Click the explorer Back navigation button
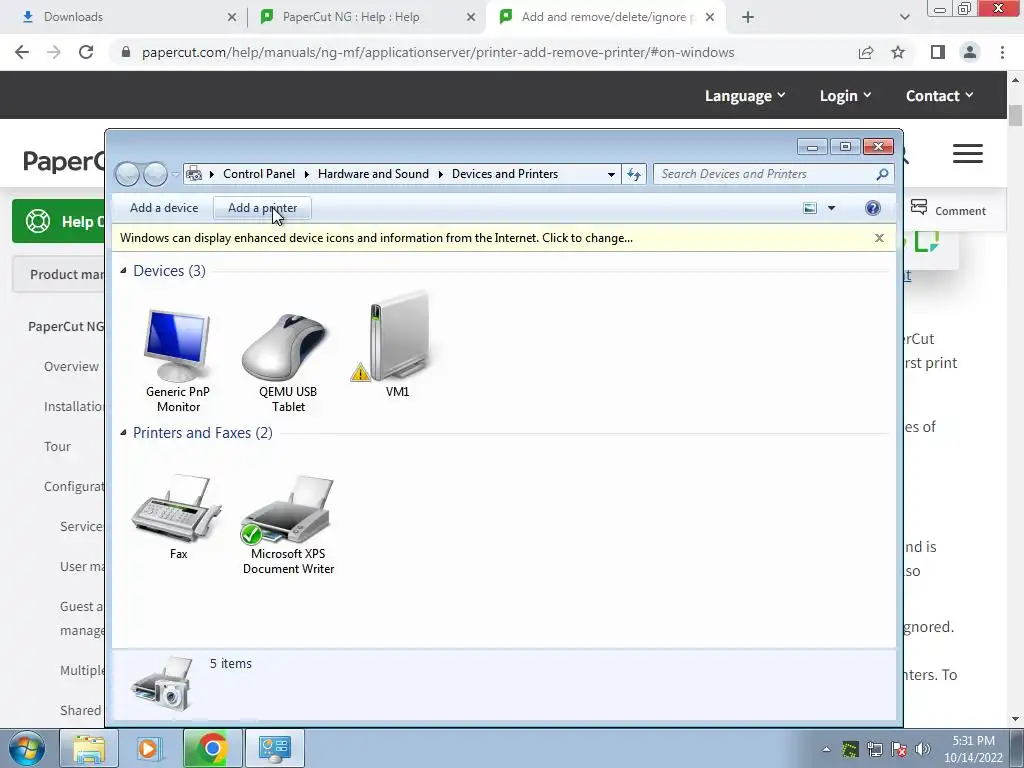The height and width of the screenshot is (768, 1024). tap(127, 174)
